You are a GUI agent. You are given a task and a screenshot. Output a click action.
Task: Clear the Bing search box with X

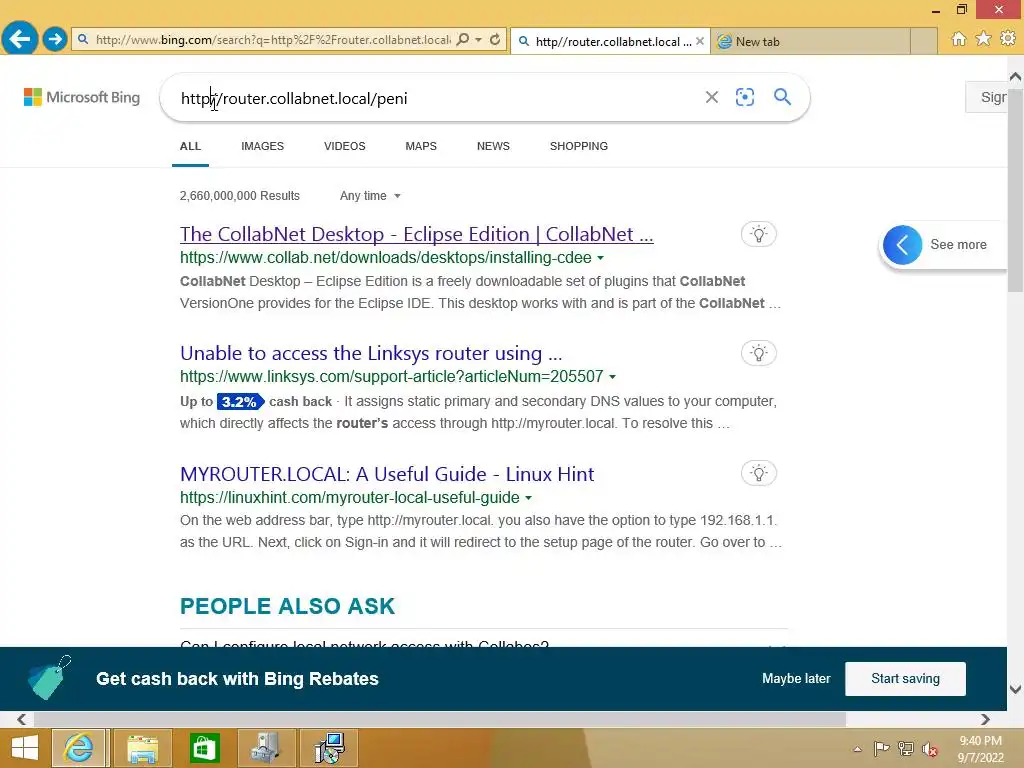pyautogui.click(x=712, y=97)
